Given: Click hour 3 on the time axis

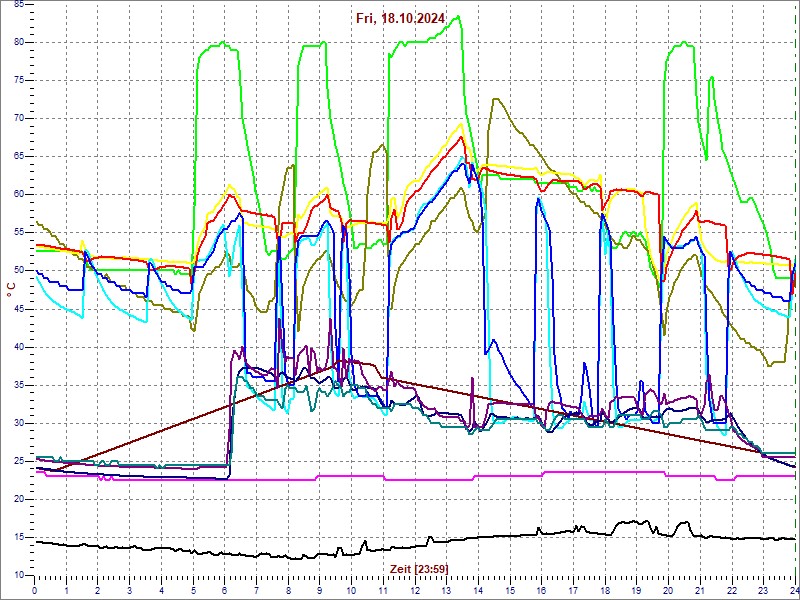Looking at the screenshot, I should (130, 590).
